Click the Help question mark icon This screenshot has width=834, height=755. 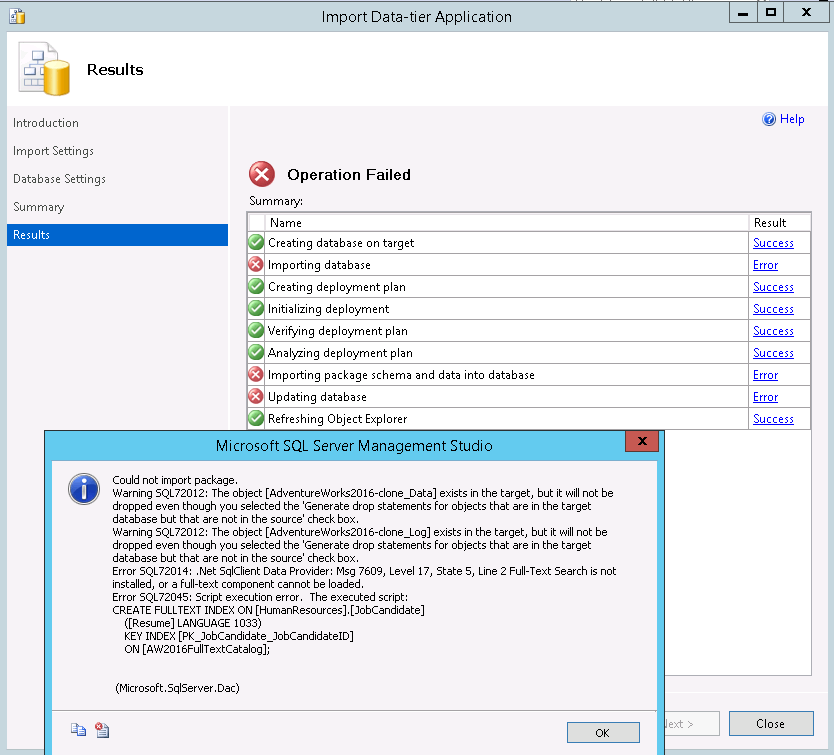tap(769, 119)
